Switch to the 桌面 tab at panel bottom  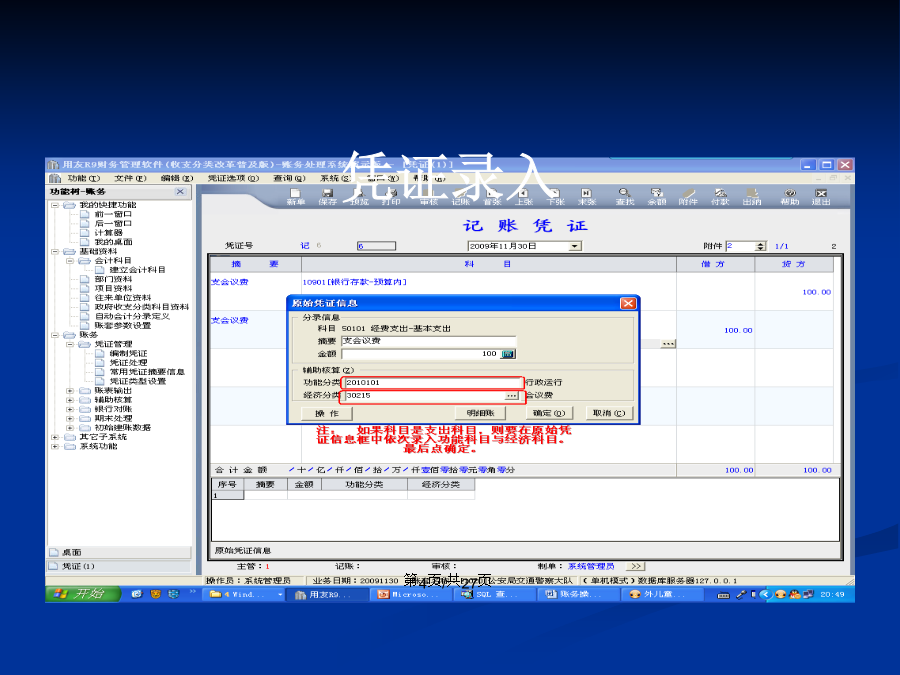pos(119,552)
